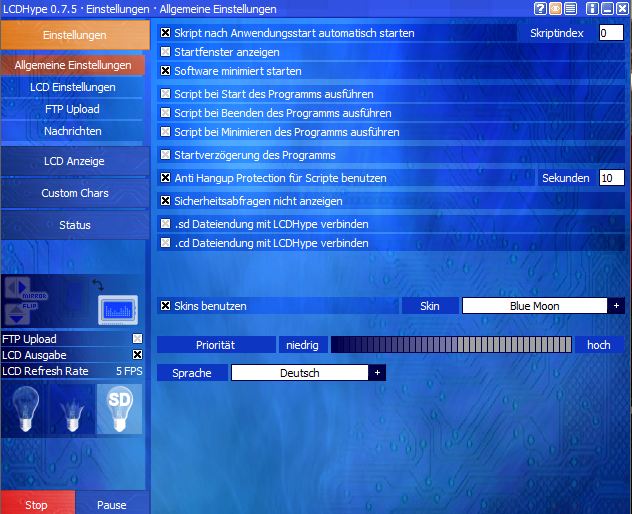Open LCD Einstellungen page
632x514 pixels.
(73, 87)
